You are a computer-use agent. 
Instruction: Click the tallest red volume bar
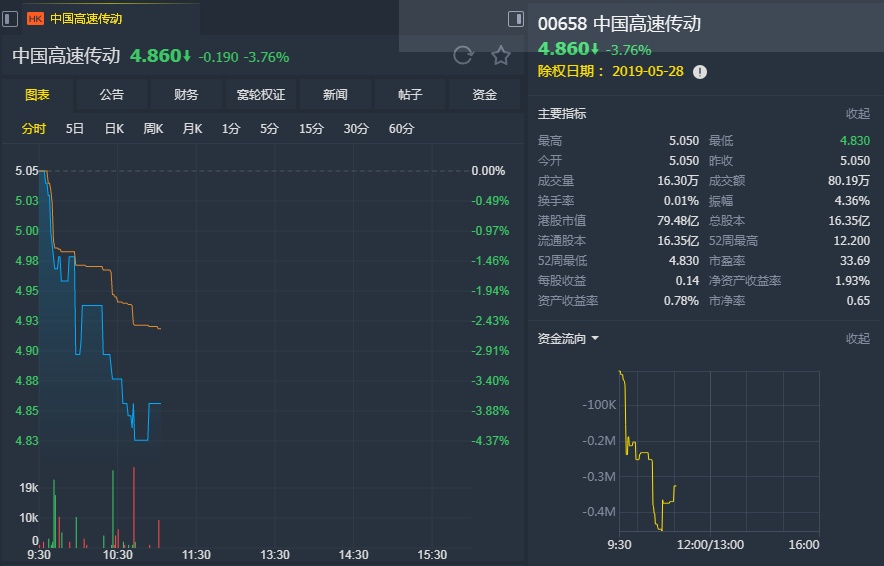pos(134,507)
